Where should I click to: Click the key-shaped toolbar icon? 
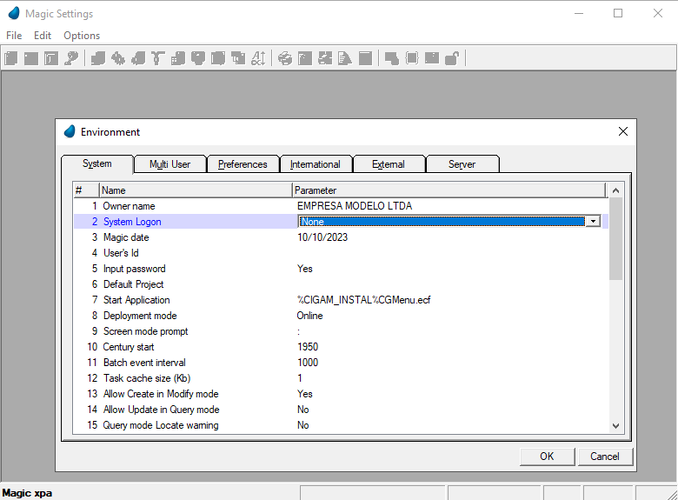click(x=71, y=58)
